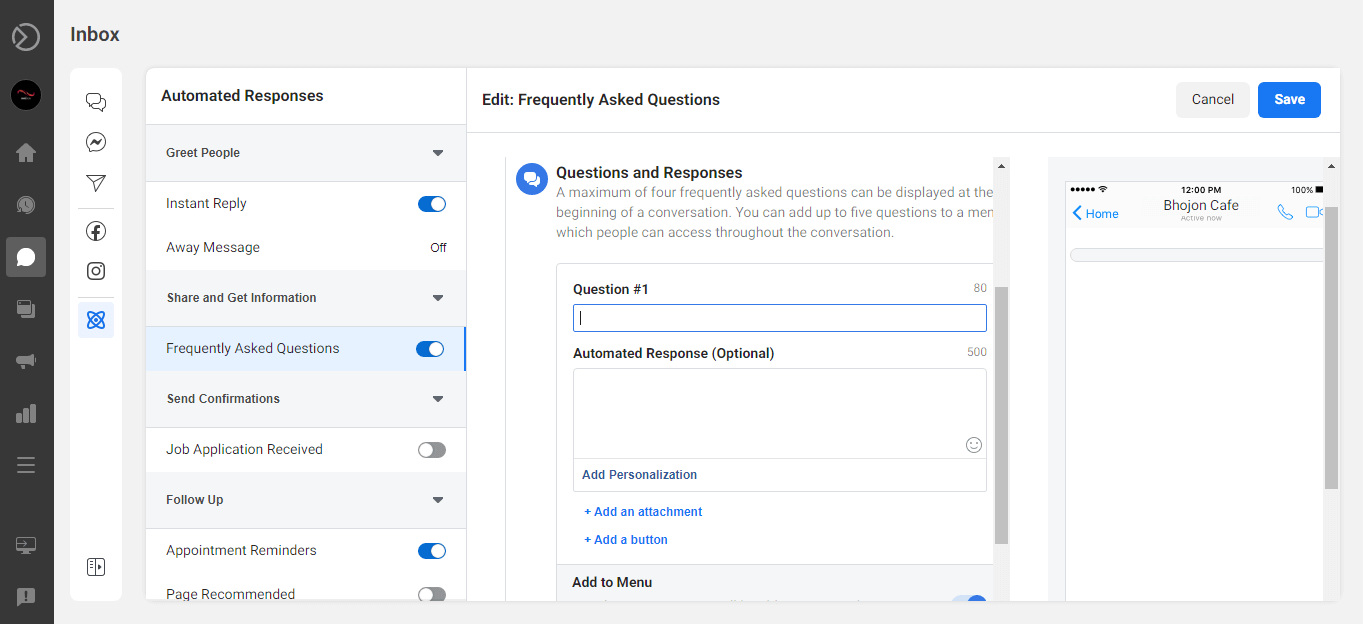Screen dimensions: 1363x624
Task: Collapse the Greet People section
Action: coord(437,152)
